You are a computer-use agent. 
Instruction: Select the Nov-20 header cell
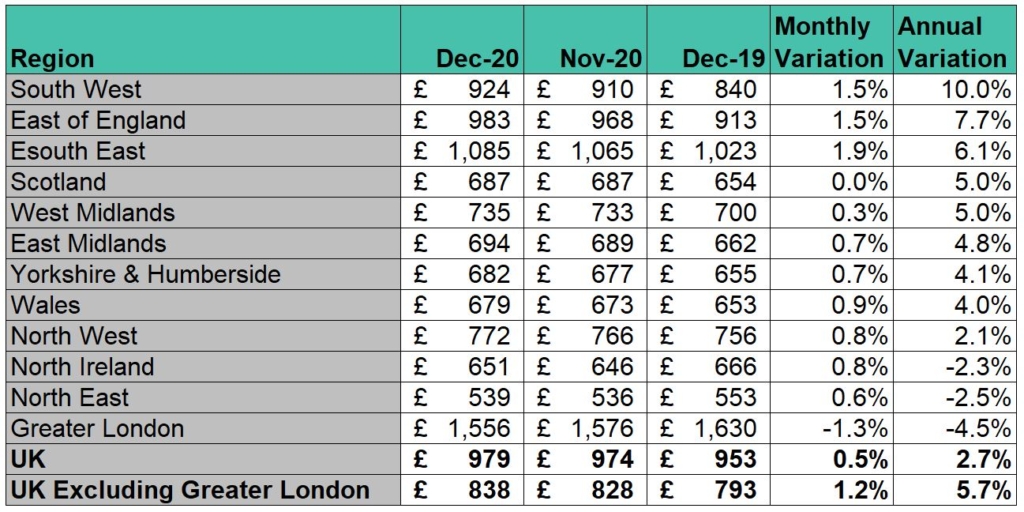click(586, 40)
